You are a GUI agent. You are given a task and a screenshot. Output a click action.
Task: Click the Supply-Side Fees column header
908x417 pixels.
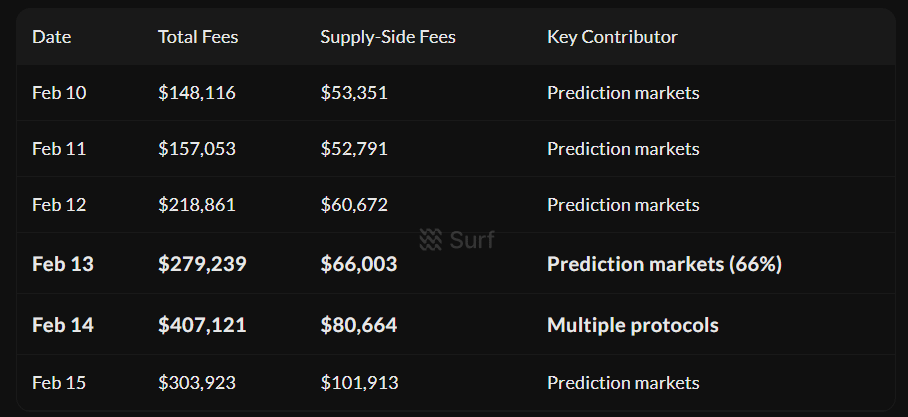point(388,37)
